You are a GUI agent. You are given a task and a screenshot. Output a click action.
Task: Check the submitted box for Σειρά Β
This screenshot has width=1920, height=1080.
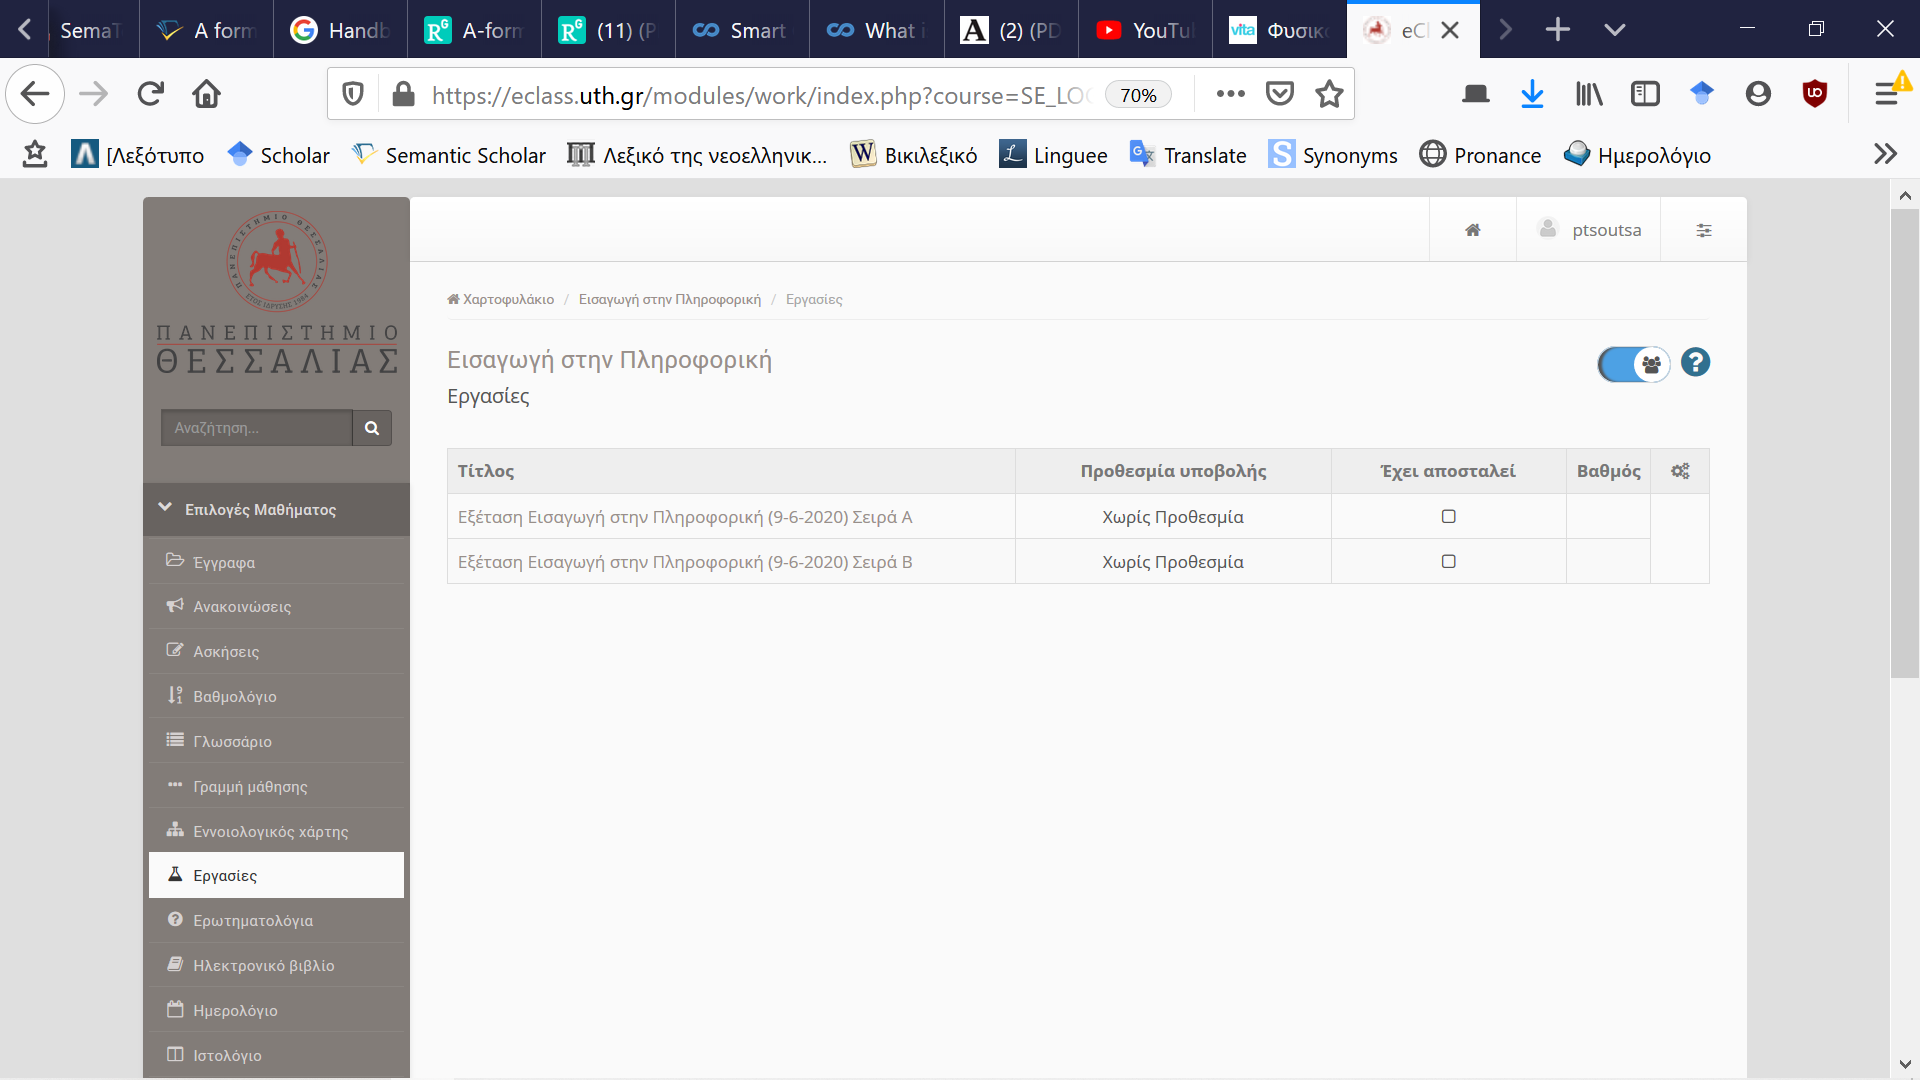1448,561
